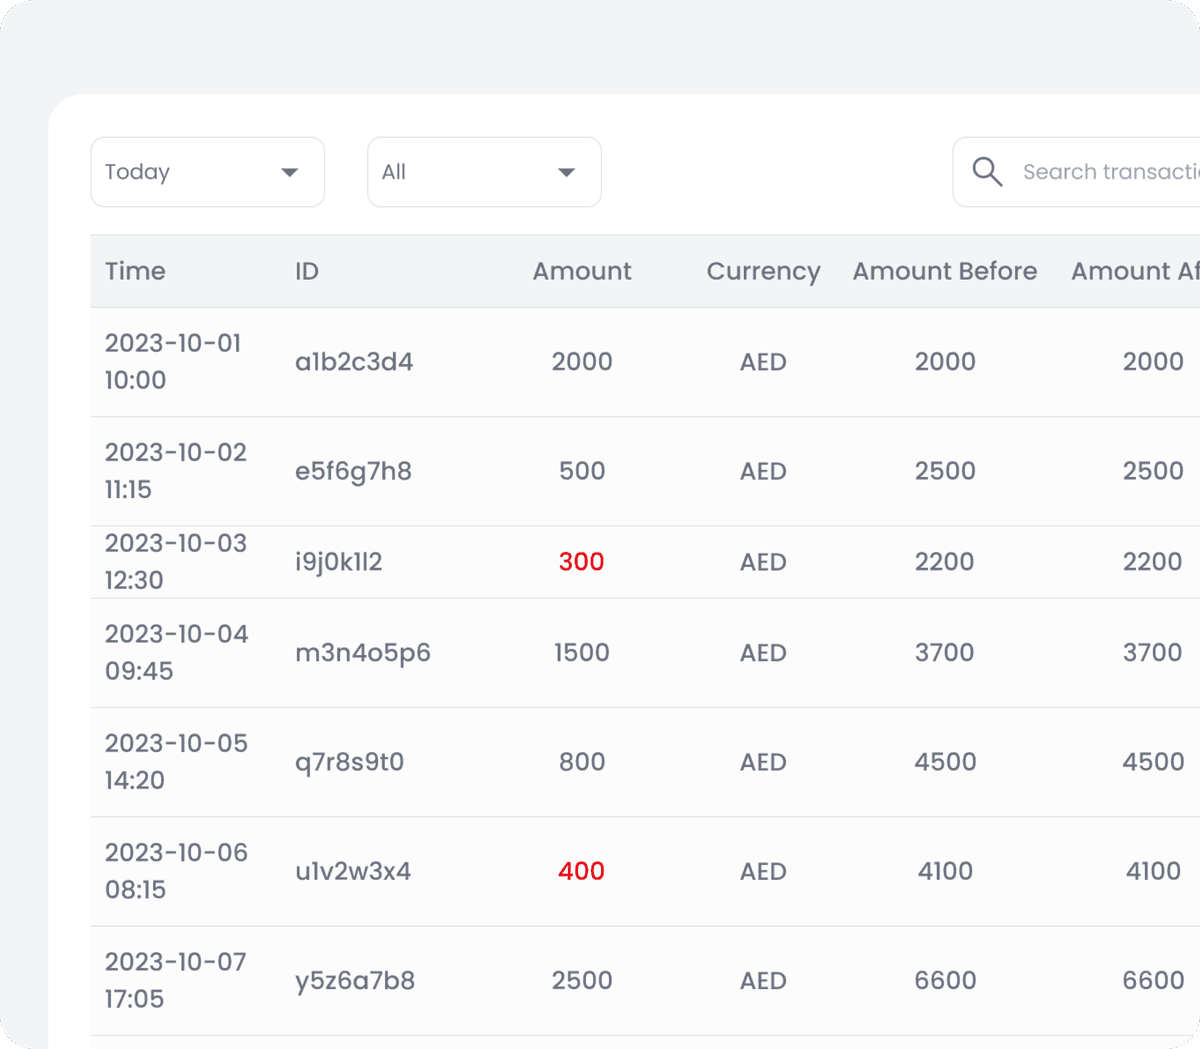Click the 2500 amount for y5z6a7b8
Image resolution: width=1200 pixels, height=1049 pixels.
coord(582,981)
